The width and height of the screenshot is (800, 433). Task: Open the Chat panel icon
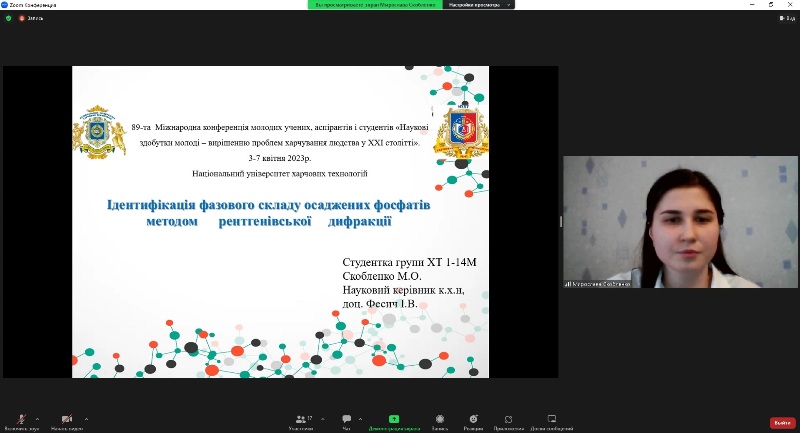tap(346, 419)
